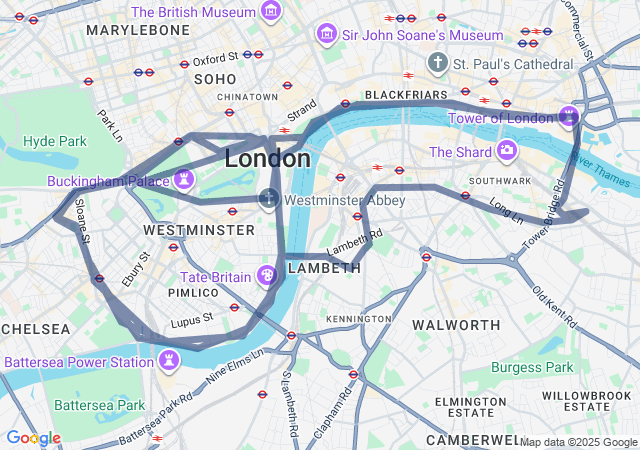Select Tate Britain palette marker
The width and height of the screenshot is (640, 450).
pyautogui.click(x=267, y=276)
